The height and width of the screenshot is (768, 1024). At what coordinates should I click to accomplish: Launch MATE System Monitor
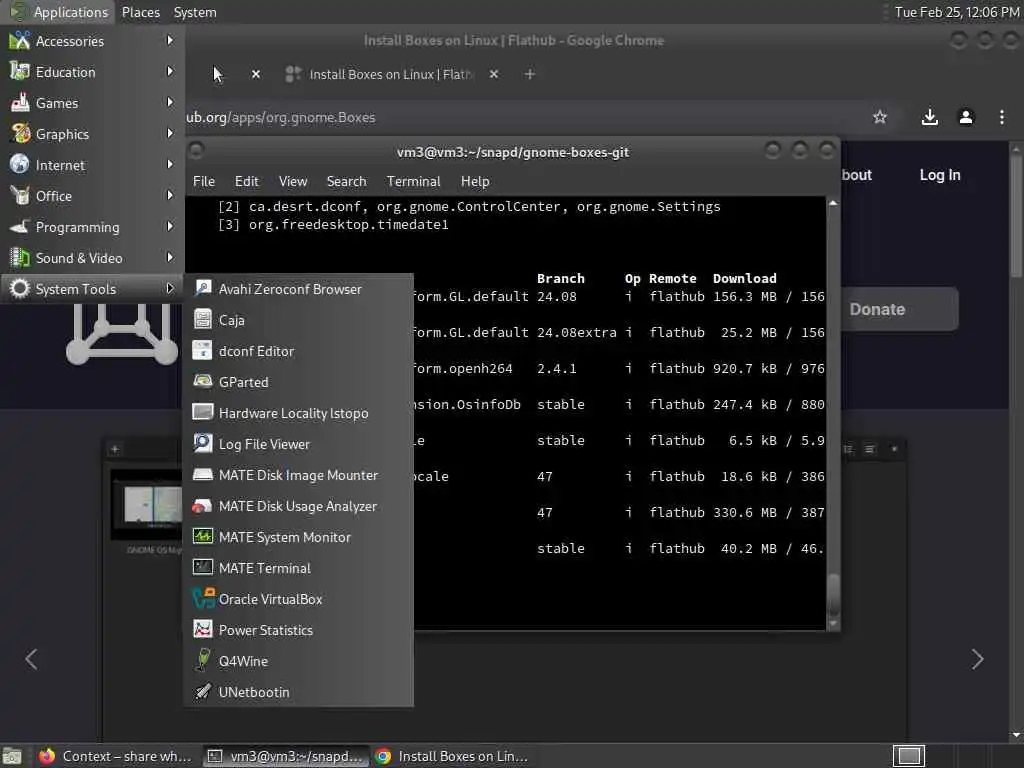point(298,537)
